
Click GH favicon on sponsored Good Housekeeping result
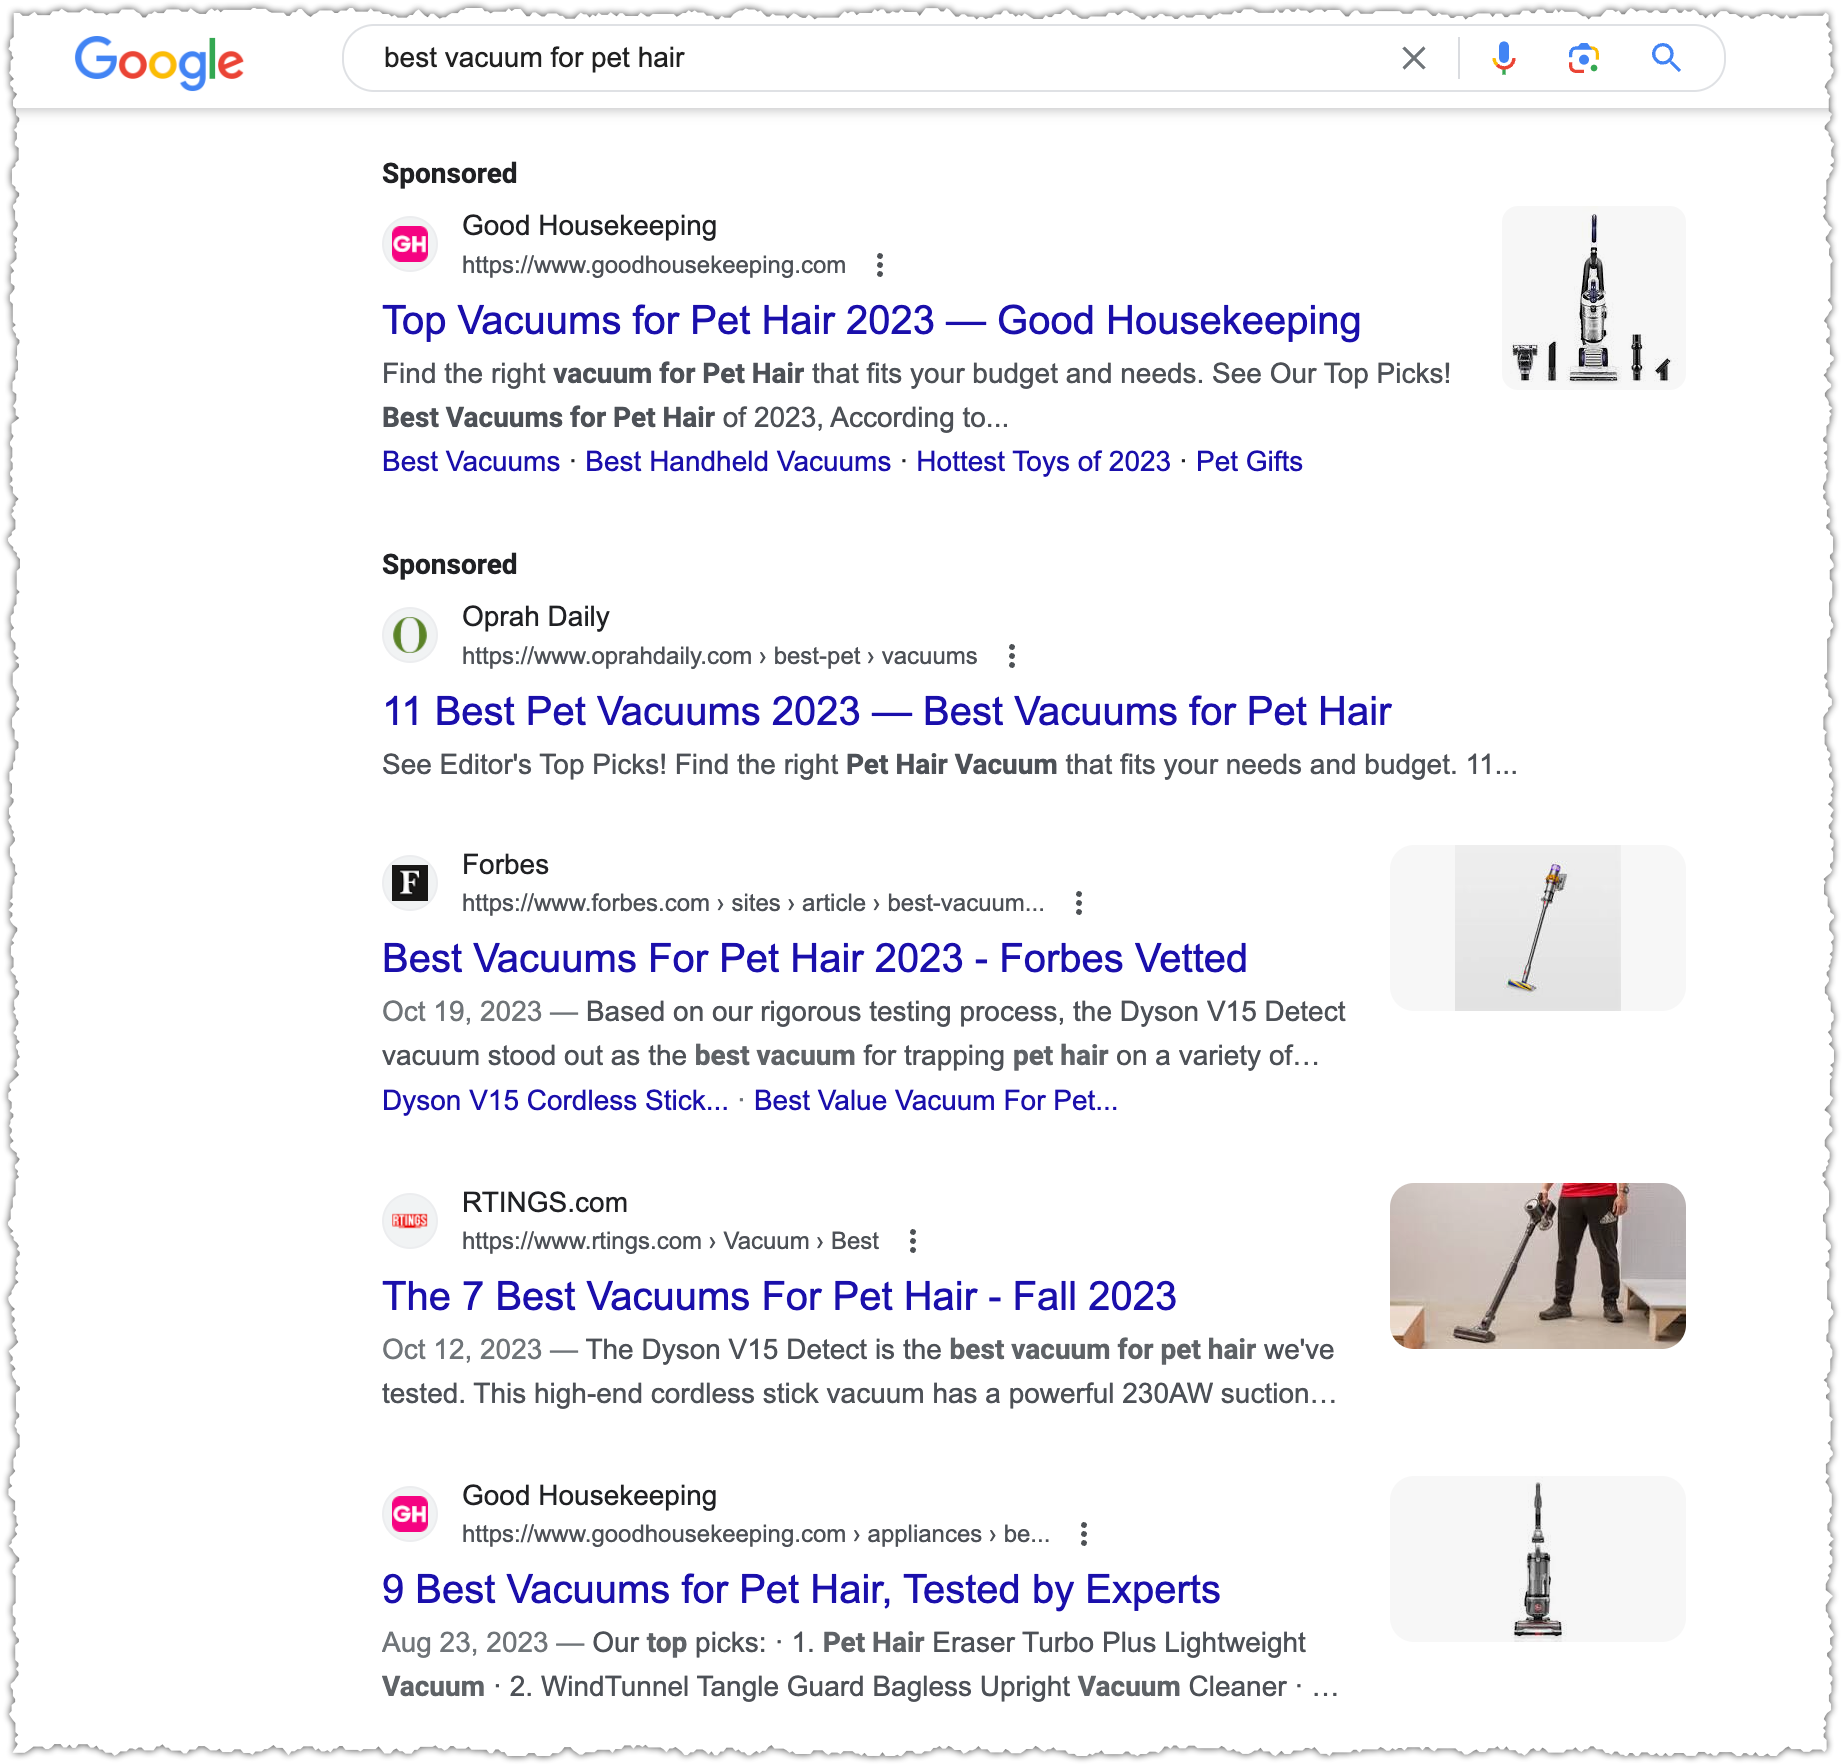pyautogui.click(x=410, y=244)
